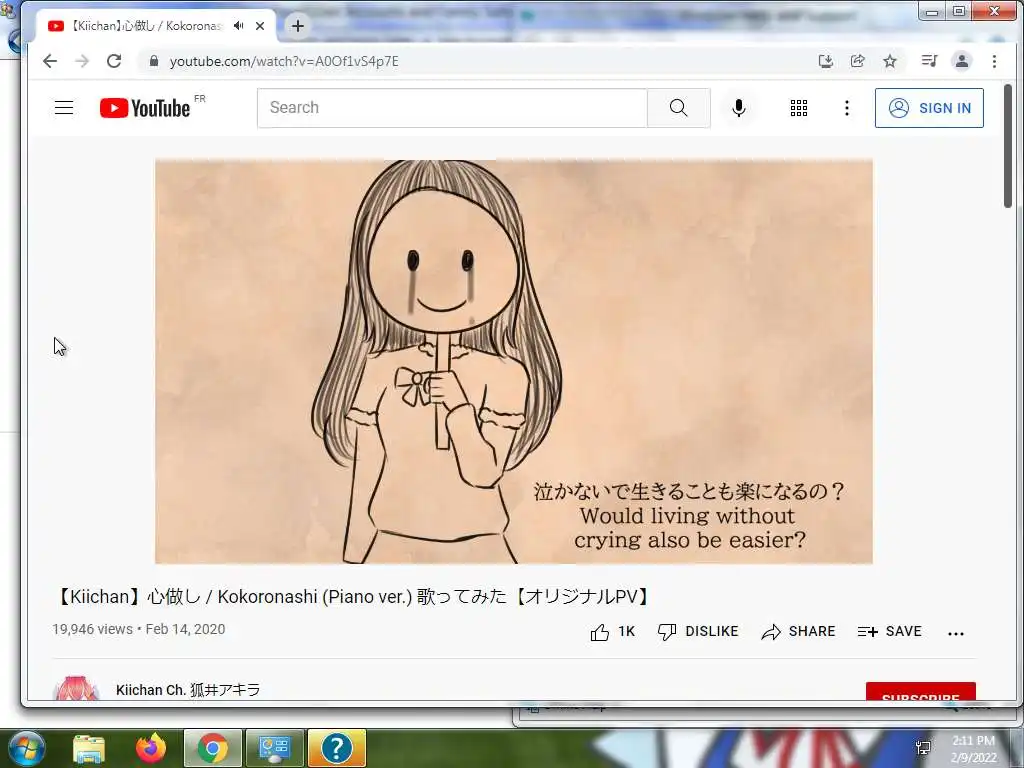The image size is (1024, 768).
Task: Share this page from address bar
Action: 857,61
